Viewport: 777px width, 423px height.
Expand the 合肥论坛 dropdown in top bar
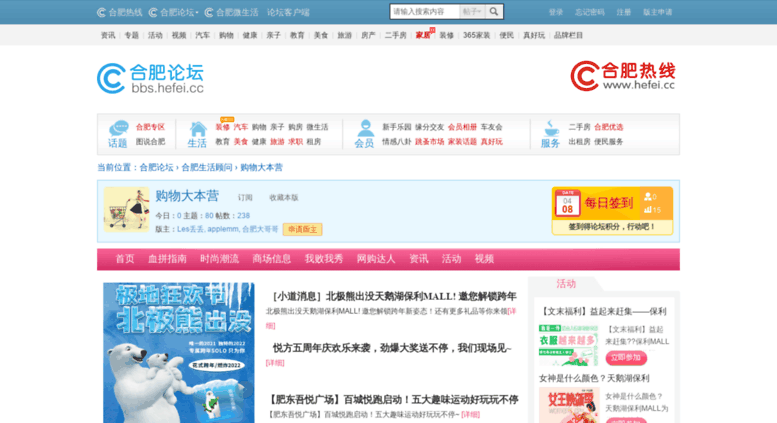(x=174, y=12)
